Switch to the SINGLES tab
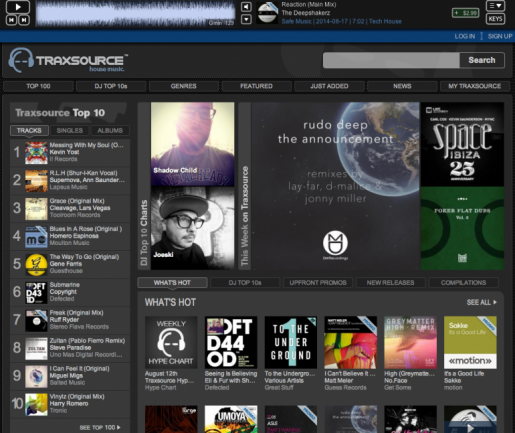Image resolution: width=515 pixels, height=433 pixels. coord(70,130)
